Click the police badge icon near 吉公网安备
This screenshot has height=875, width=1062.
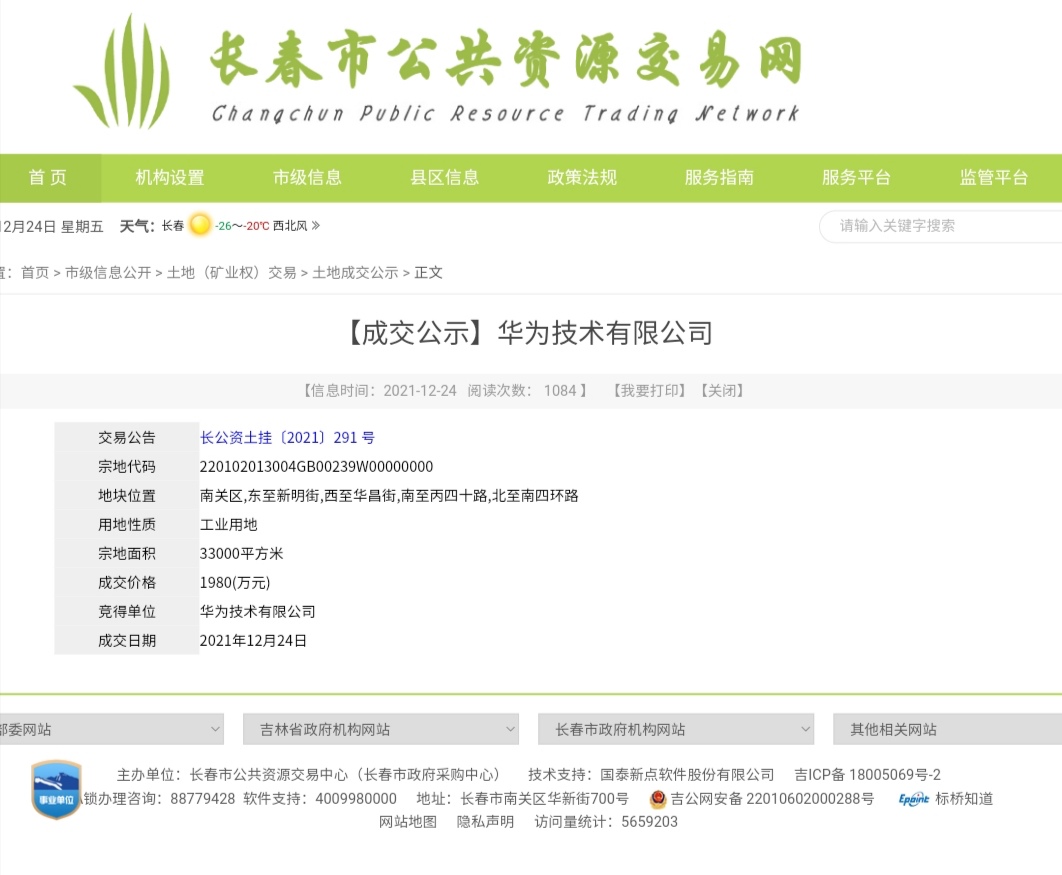(658, 799)
